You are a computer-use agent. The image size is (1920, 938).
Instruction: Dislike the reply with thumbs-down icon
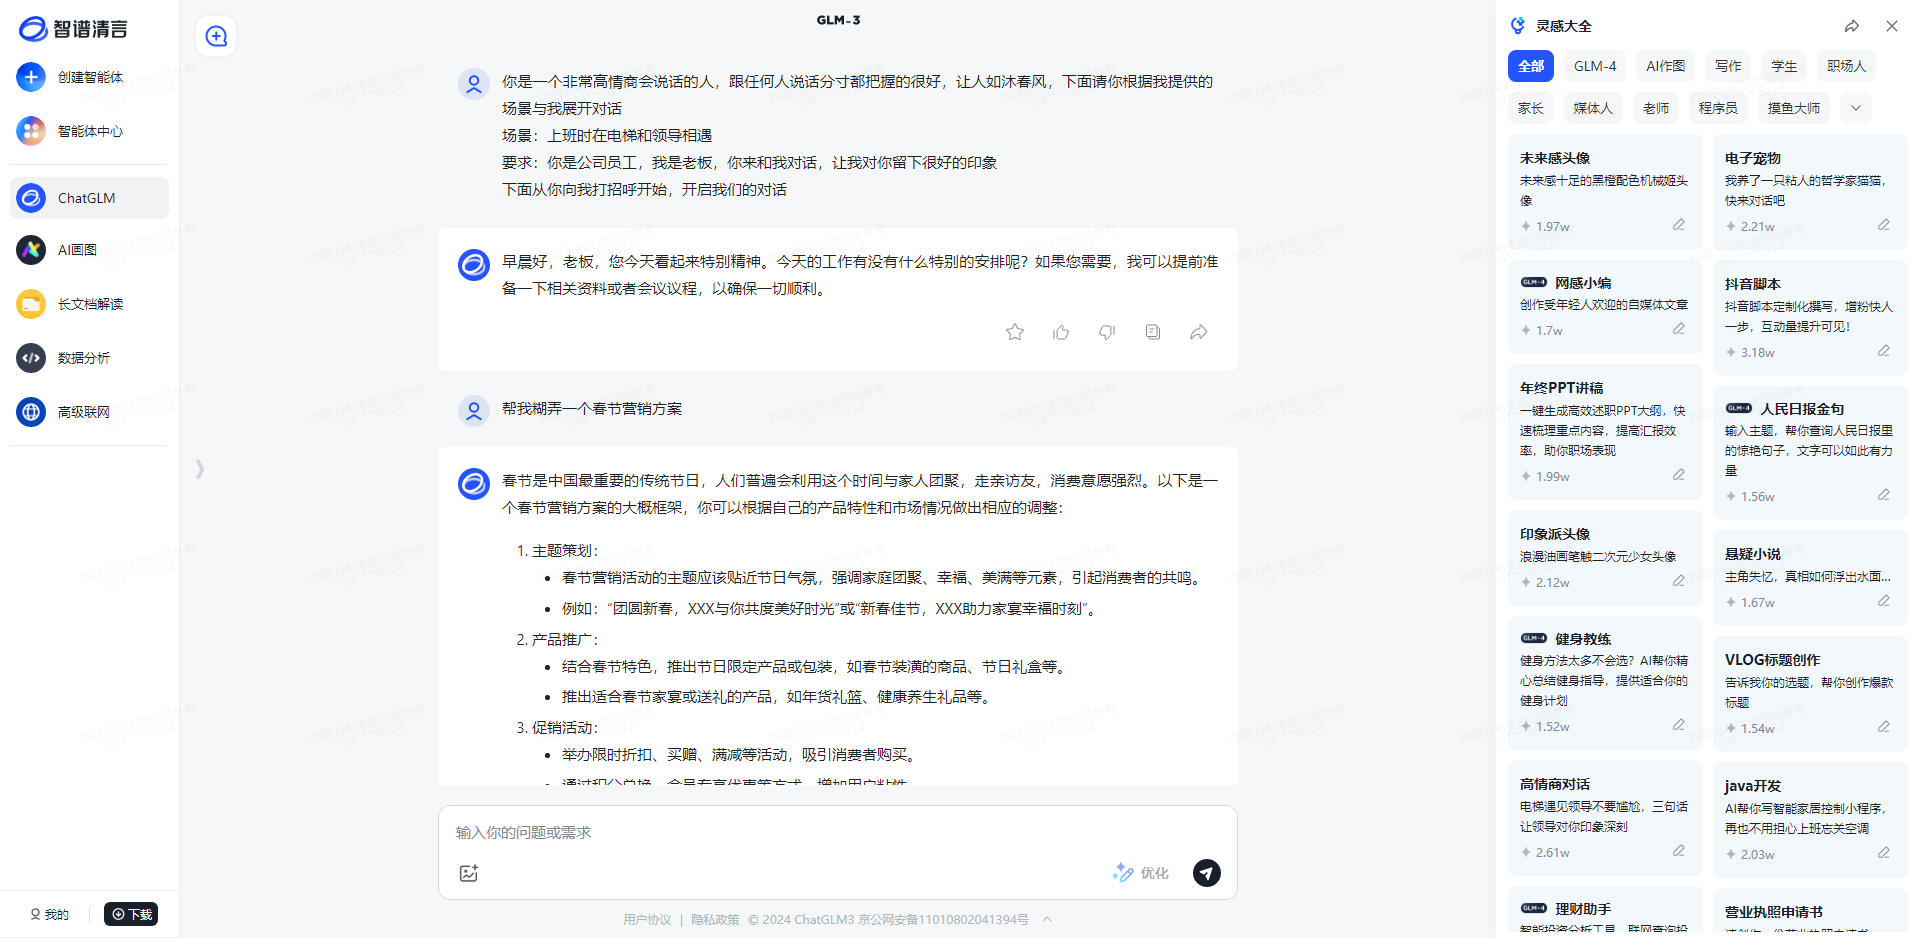[1107, 332]
